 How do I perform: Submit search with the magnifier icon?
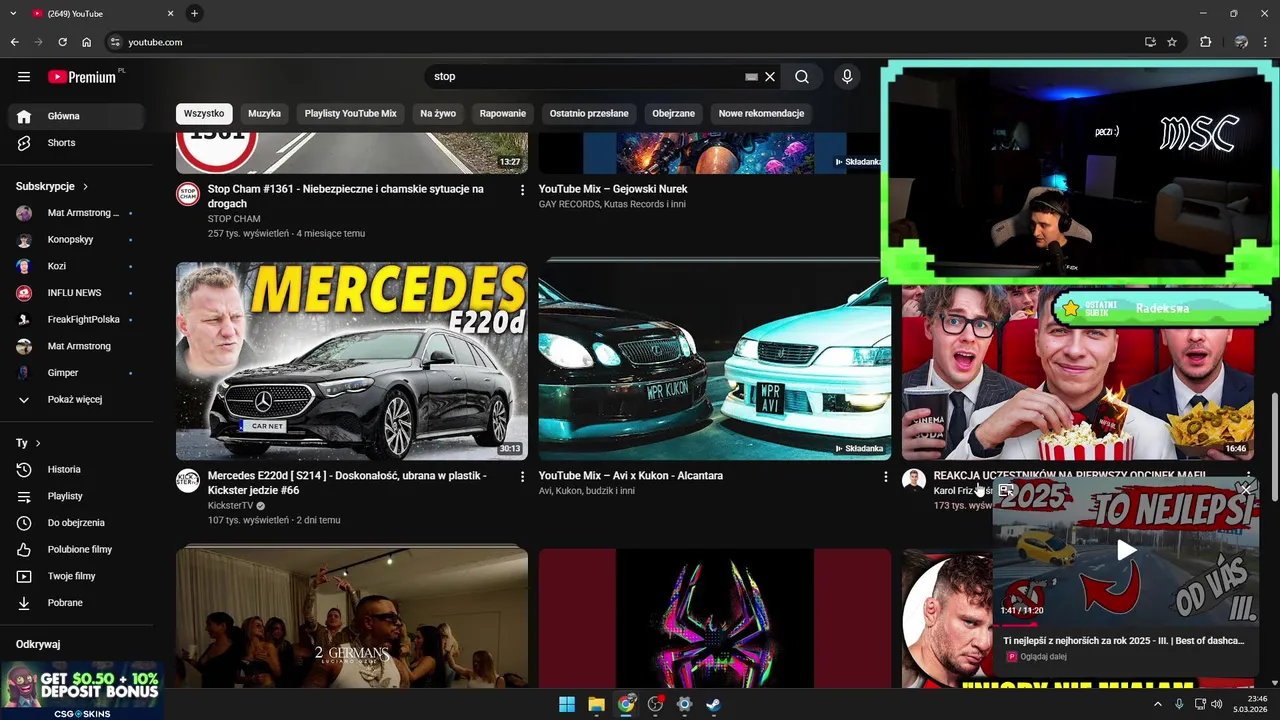coord(802,77)
